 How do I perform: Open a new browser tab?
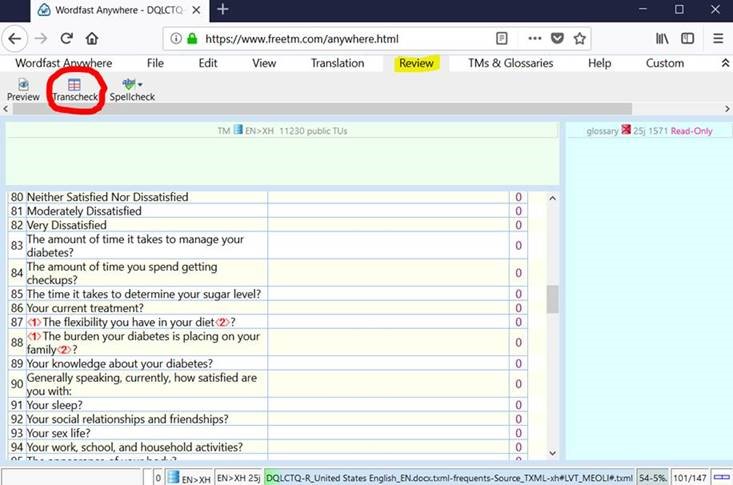click(222, 10)
